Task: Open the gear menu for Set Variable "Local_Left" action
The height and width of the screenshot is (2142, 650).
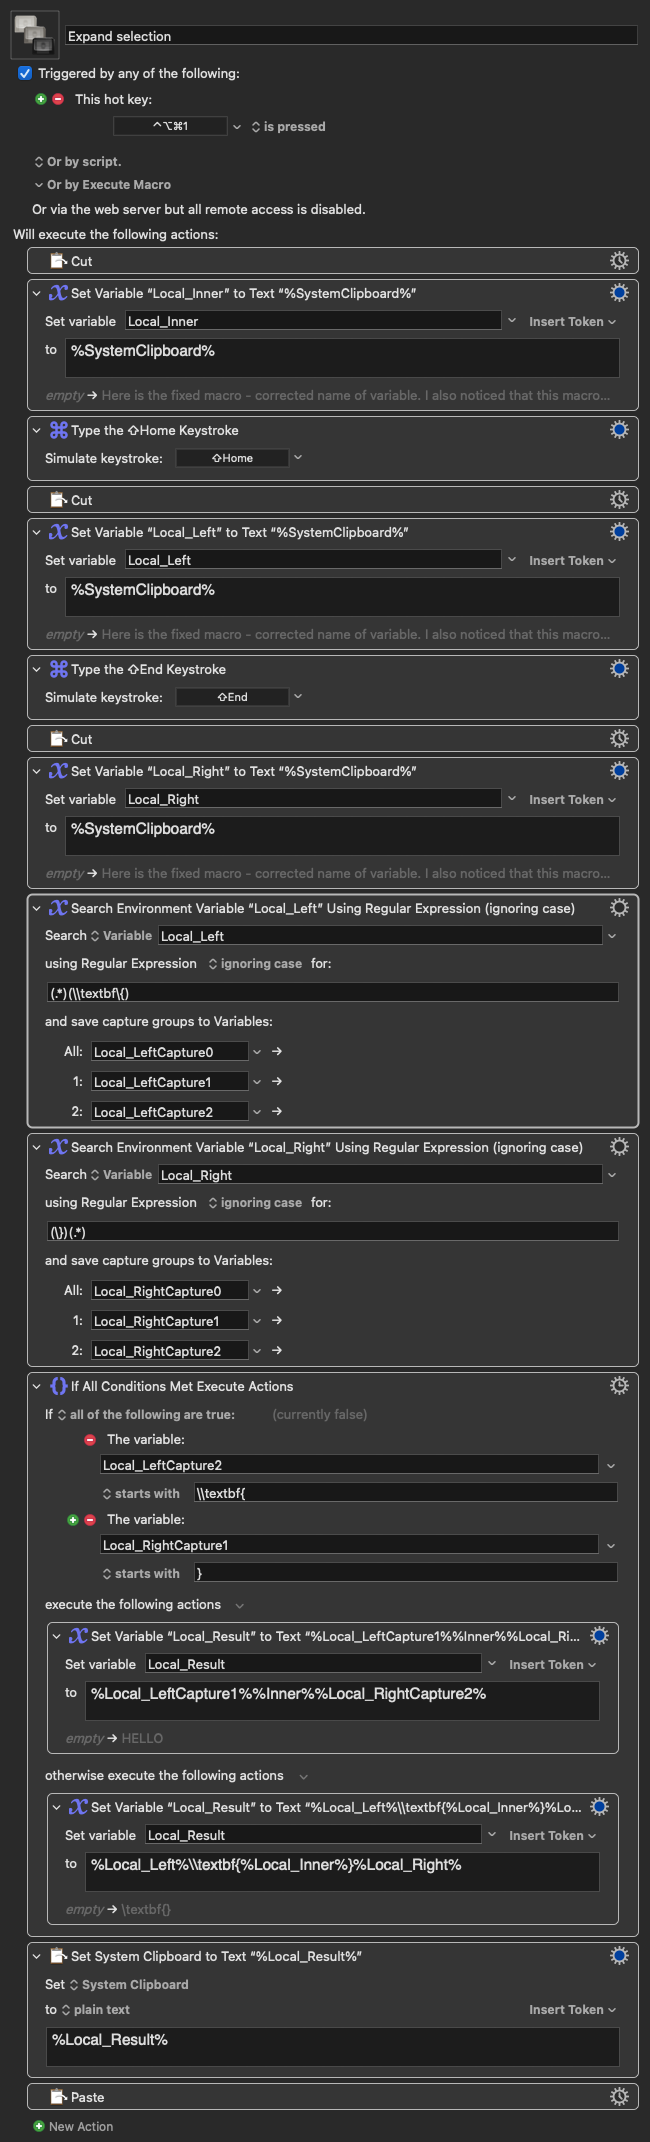Action: click(x=619, y=531)
